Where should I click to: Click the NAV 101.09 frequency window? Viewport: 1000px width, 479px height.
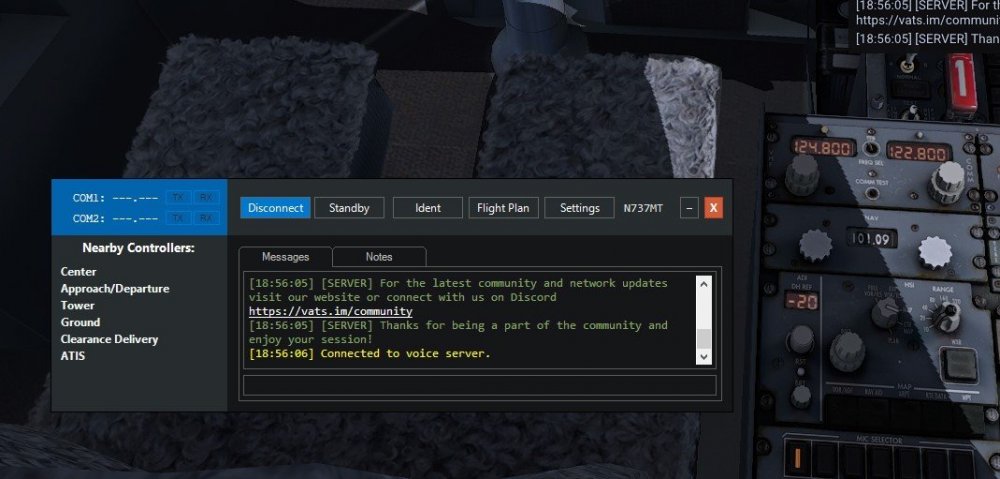point(872,239)
